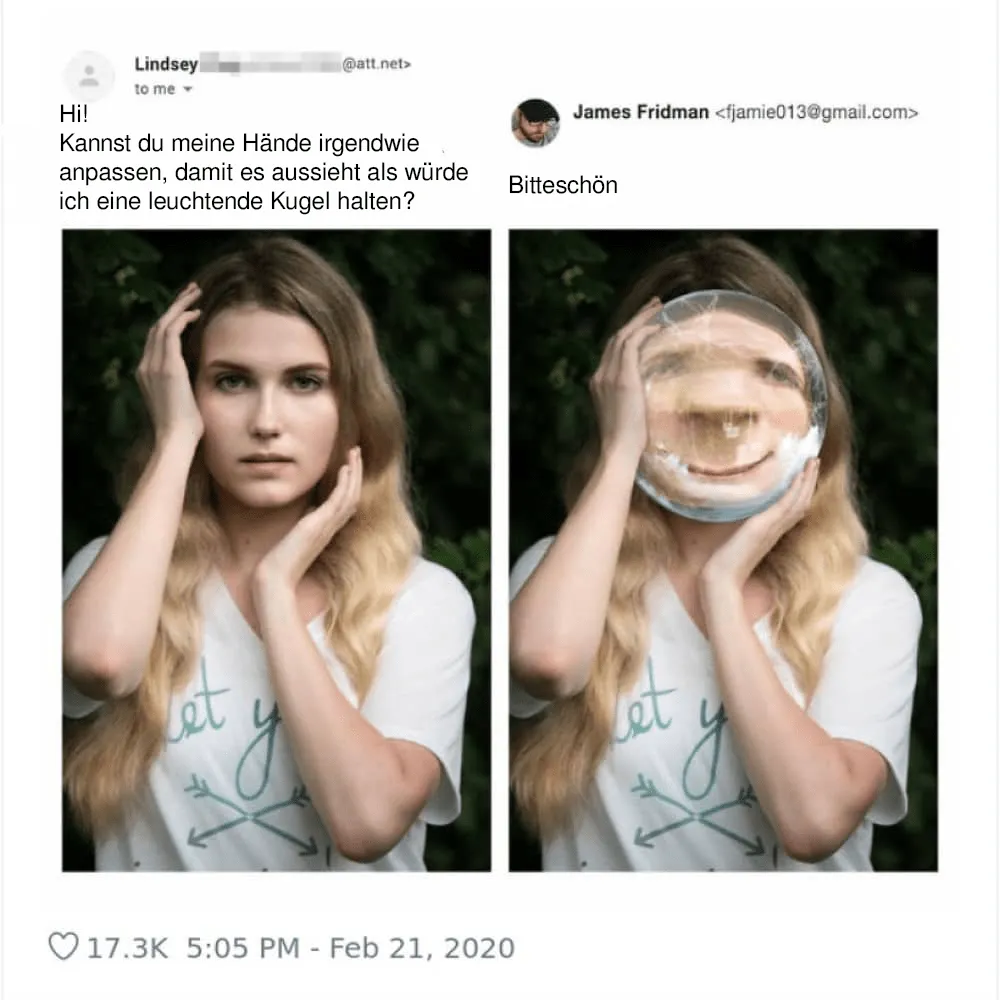Click the blurred portion of Lindsey's email
The height and width of the screenshot is (1000, 1000).
pos(270,64)
